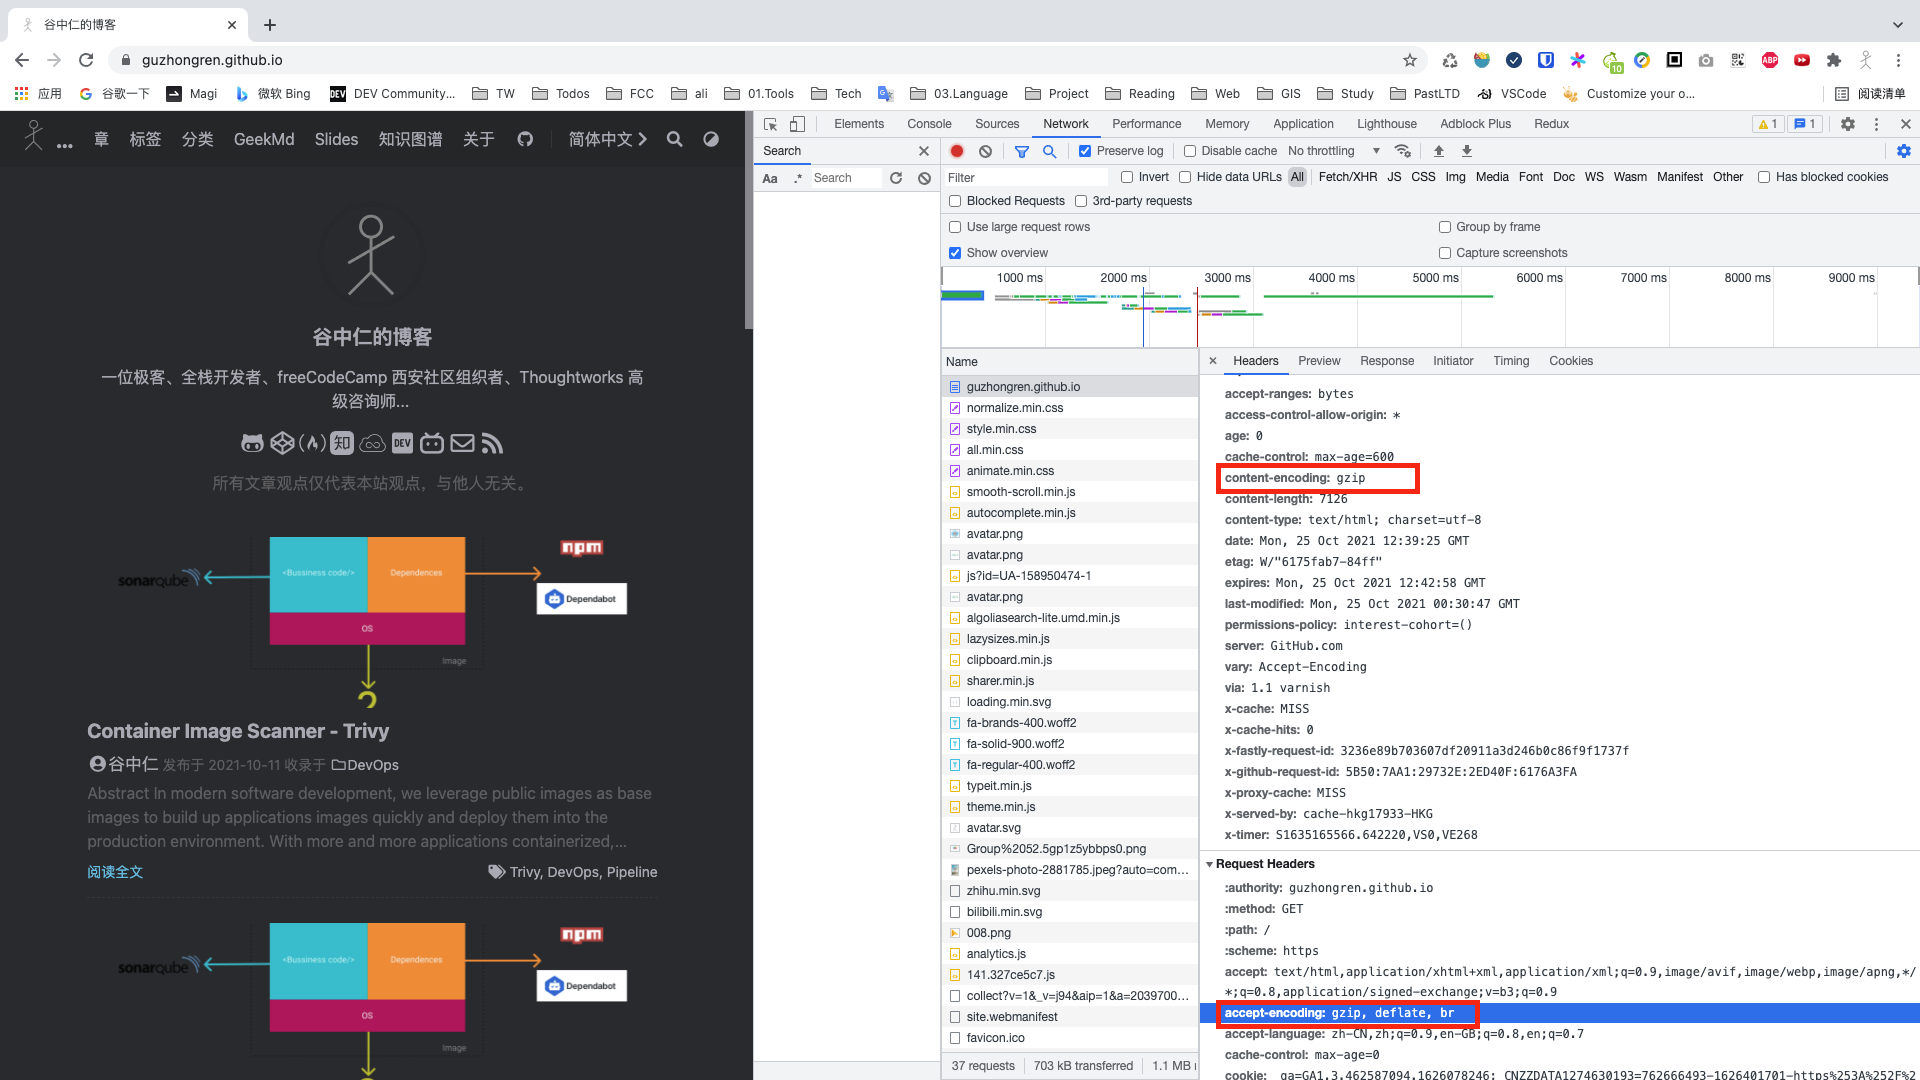Select the inspect element picker icon

[770, 124]
